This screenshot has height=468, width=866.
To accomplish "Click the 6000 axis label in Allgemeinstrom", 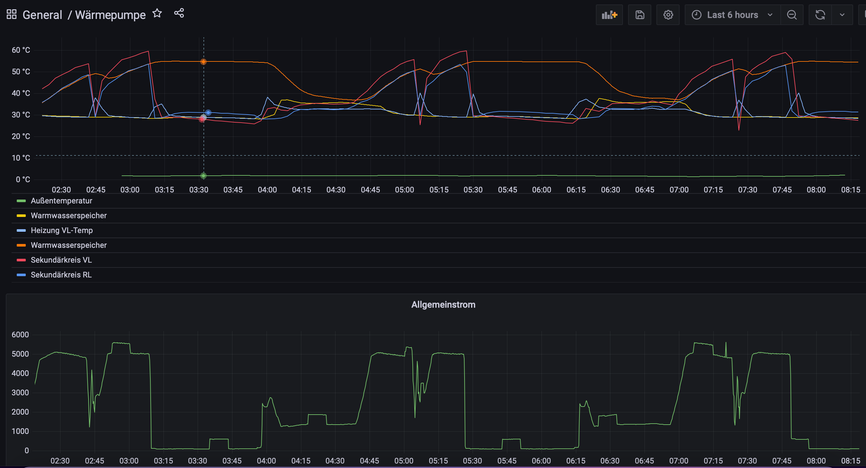I will click(20, 335).
